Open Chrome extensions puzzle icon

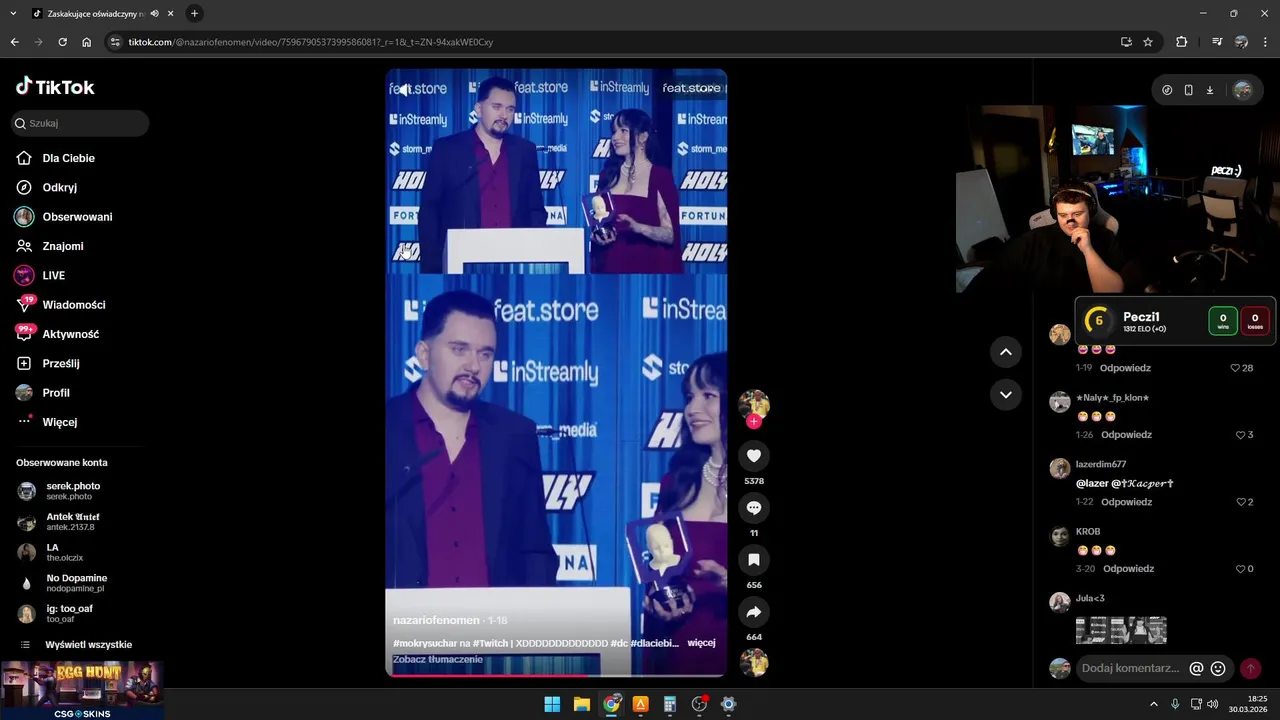pos(1181,42)
